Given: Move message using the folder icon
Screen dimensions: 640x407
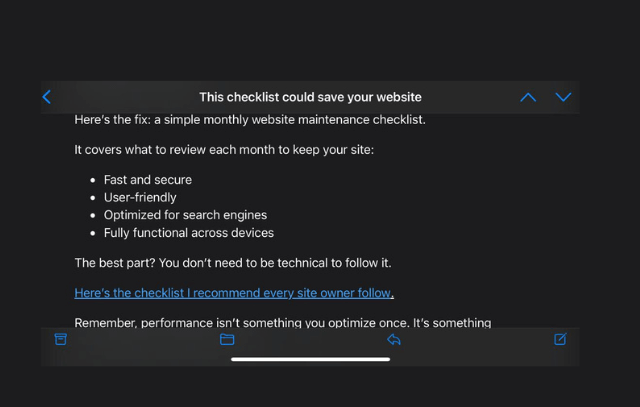Looking at the screenshot, I should [x=227, y=340].
